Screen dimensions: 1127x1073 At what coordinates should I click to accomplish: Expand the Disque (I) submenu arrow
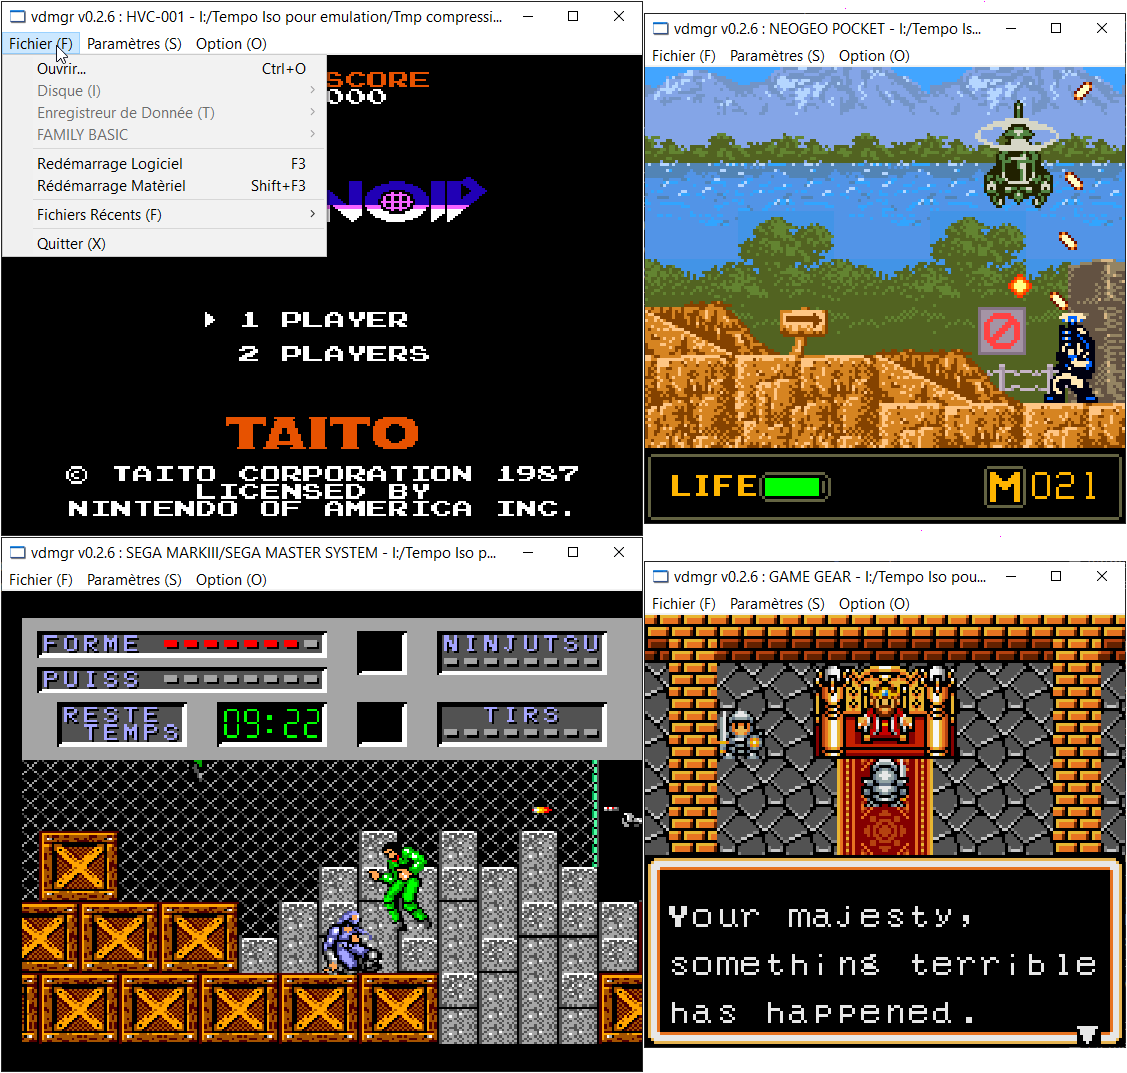pos(312,91)
